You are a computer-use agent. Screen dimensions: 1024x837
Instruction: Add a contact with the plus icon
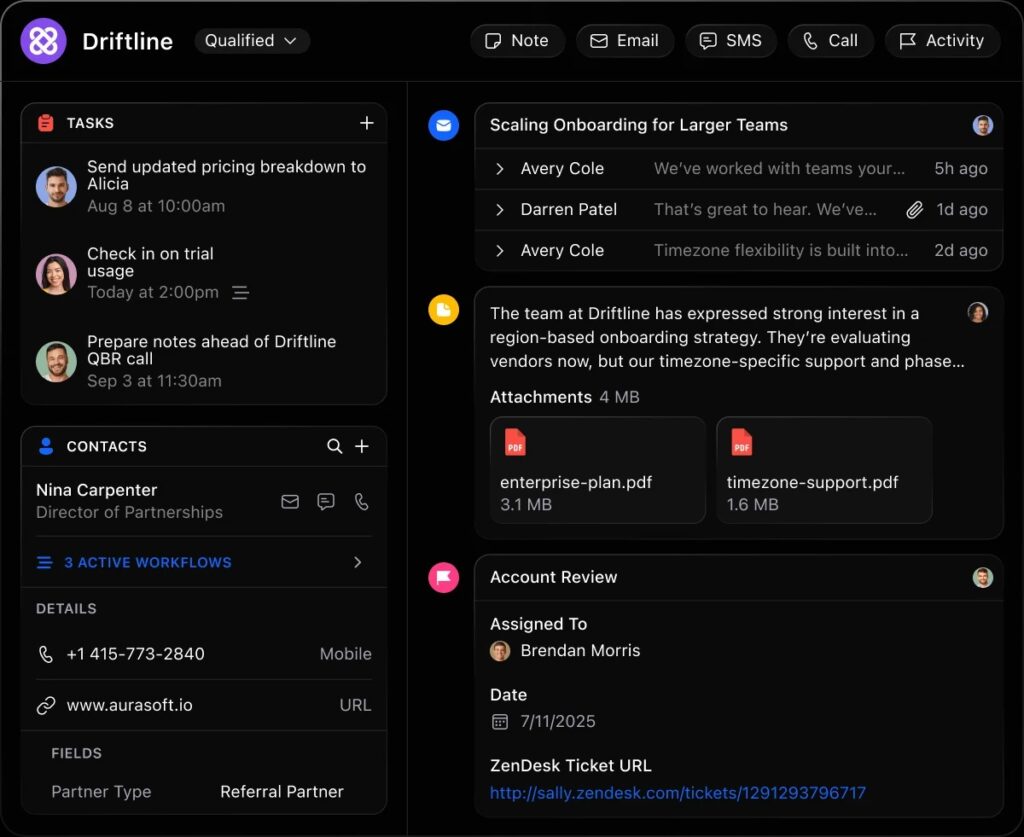click(x=362, y=446)
